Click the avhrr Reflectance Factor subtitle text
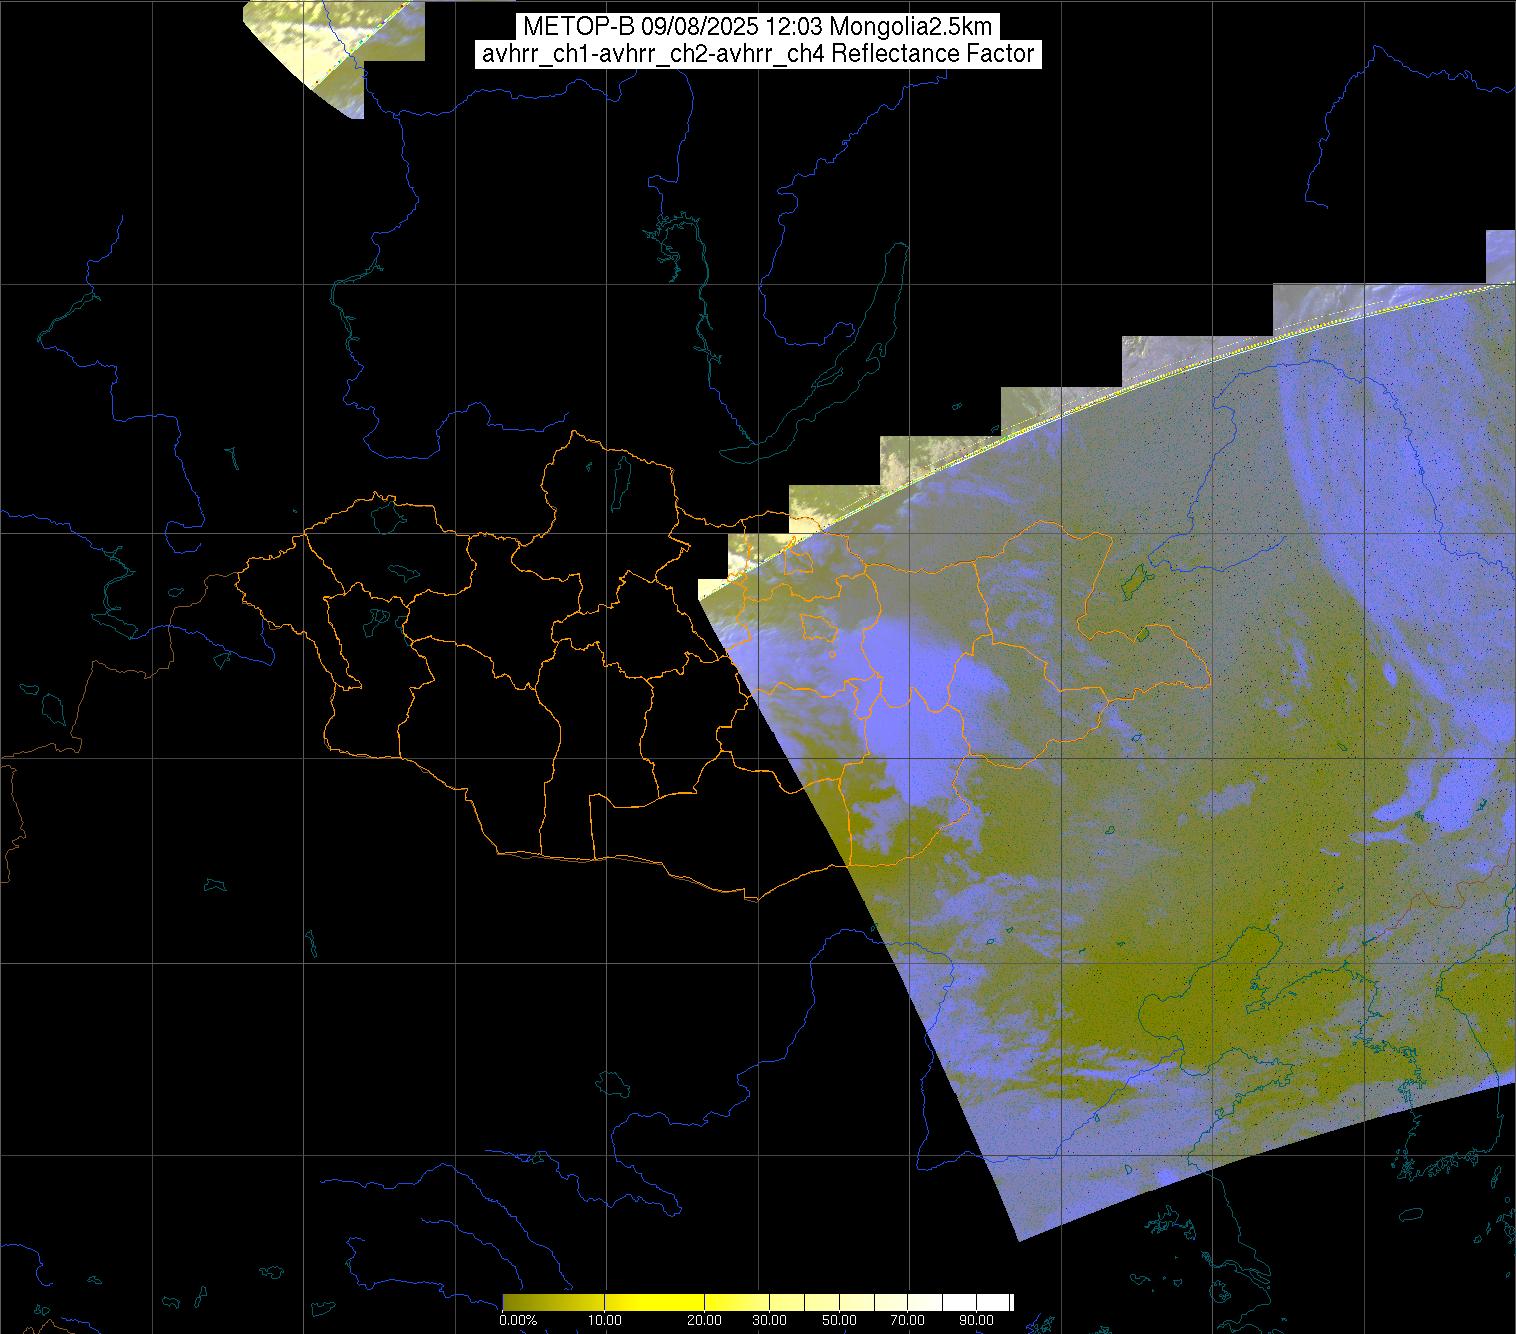 click(757, 54)
